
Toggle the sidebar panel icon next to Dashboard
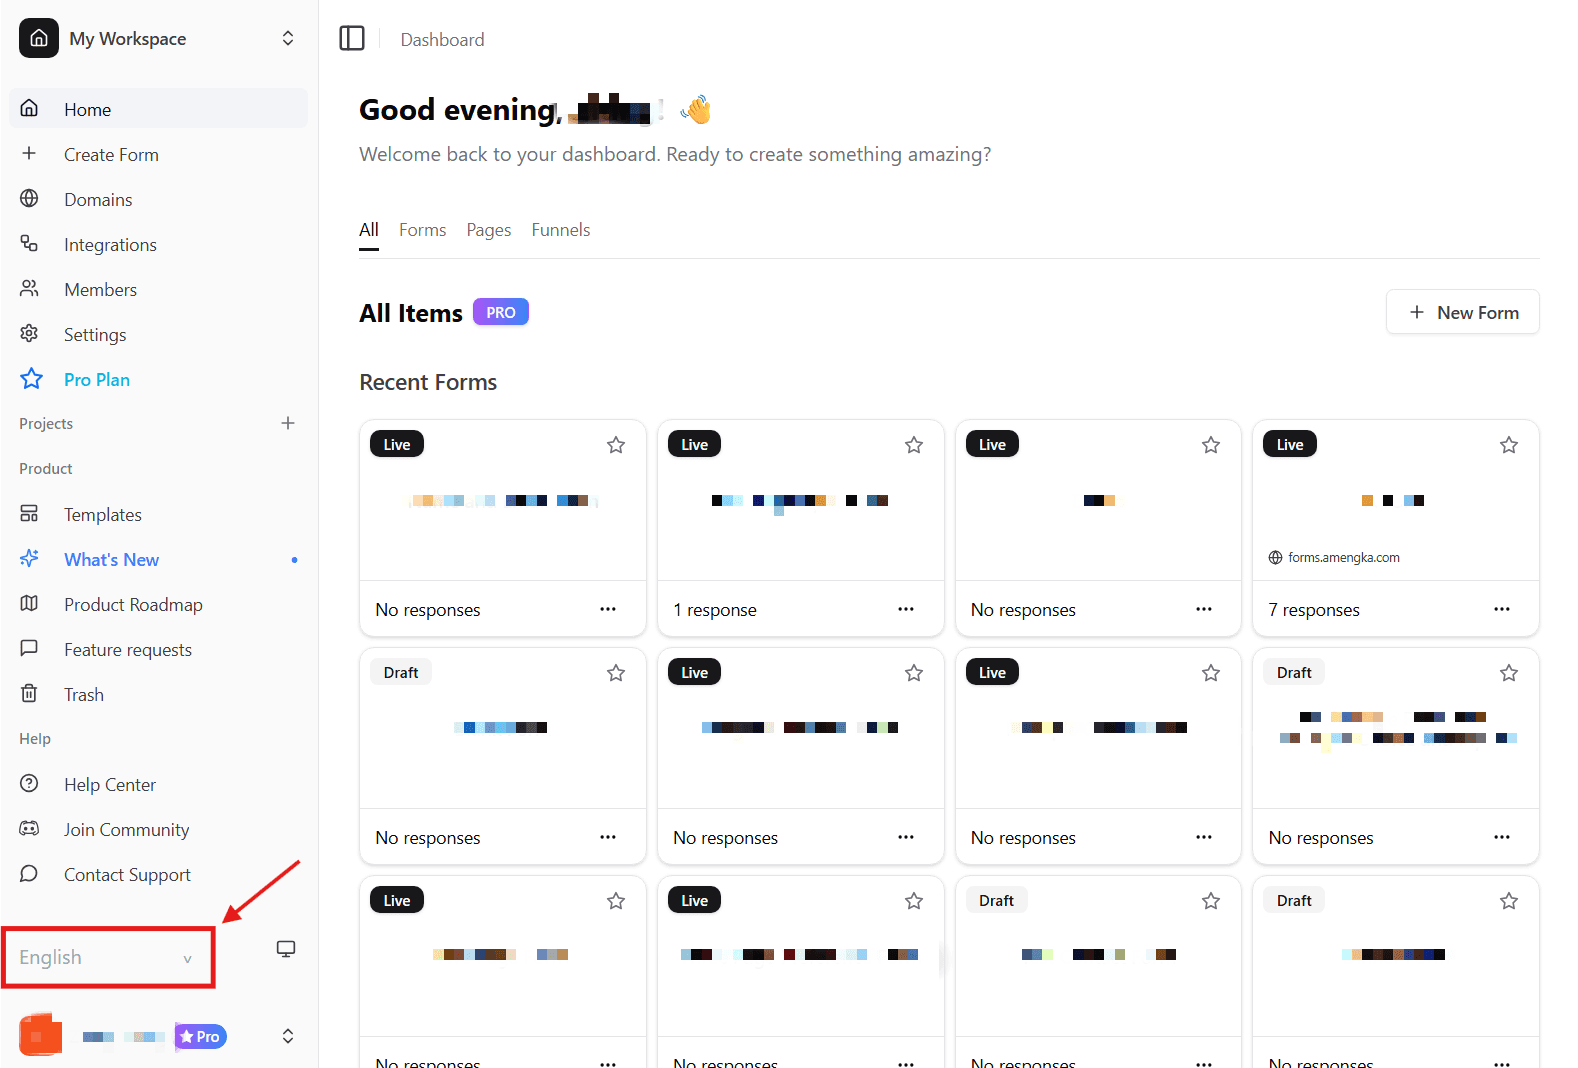point(352,38)
